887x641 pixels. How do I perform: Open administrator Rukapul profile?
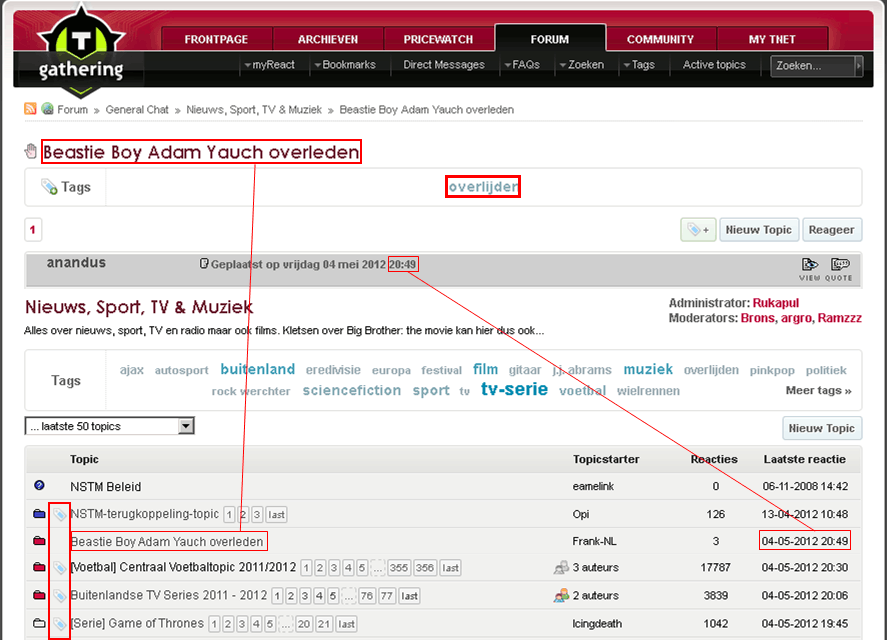[776, 303]
